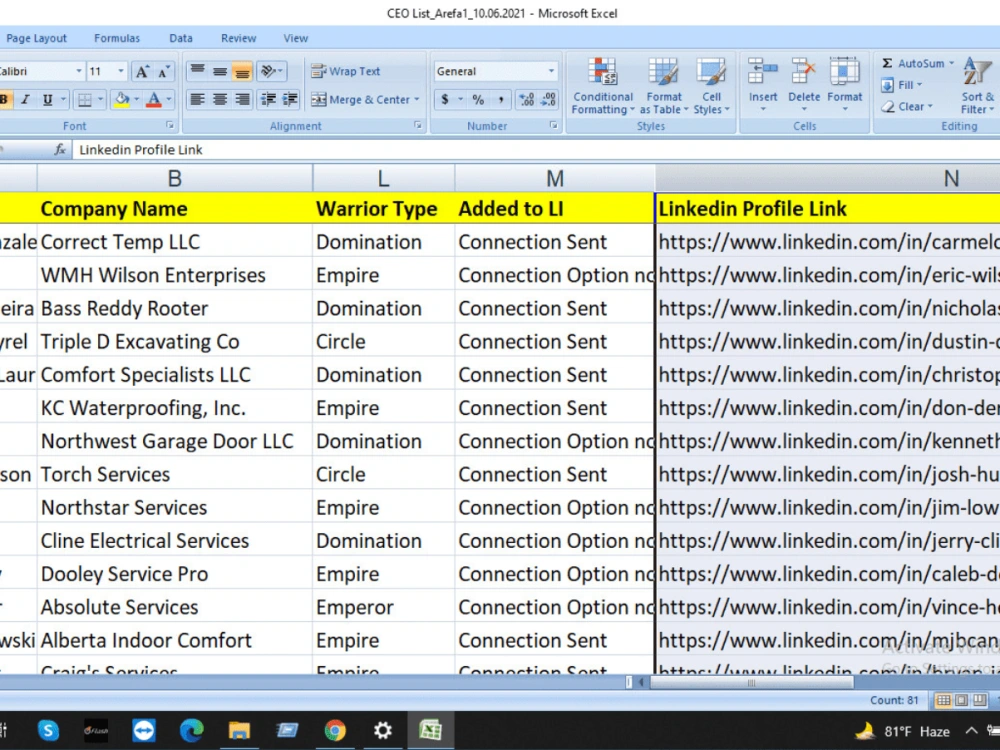
Task: Apply Percent Style
Action: (478, 99)
